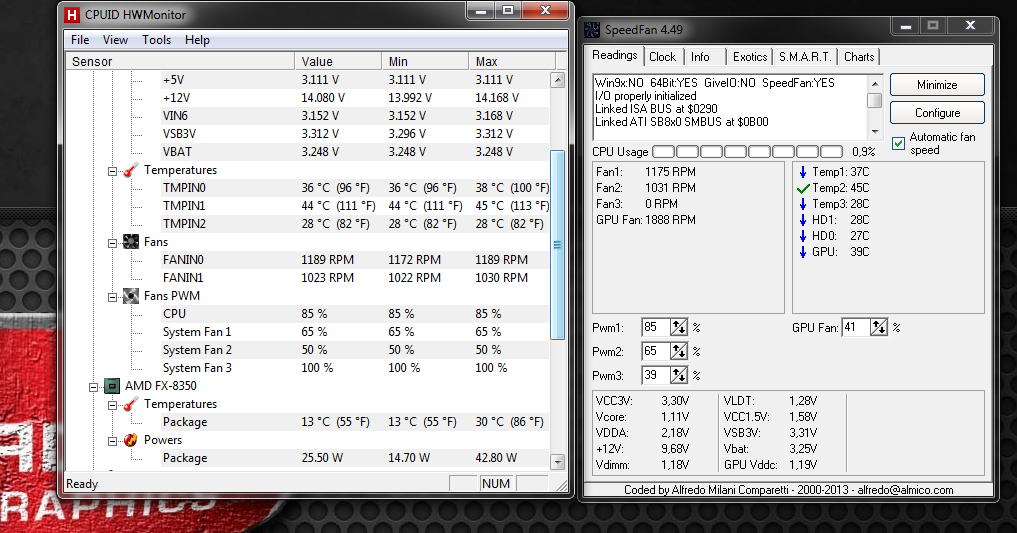Screen dimensions: 1017x533
Task: Click the Min column header
Action: (425, 62)
